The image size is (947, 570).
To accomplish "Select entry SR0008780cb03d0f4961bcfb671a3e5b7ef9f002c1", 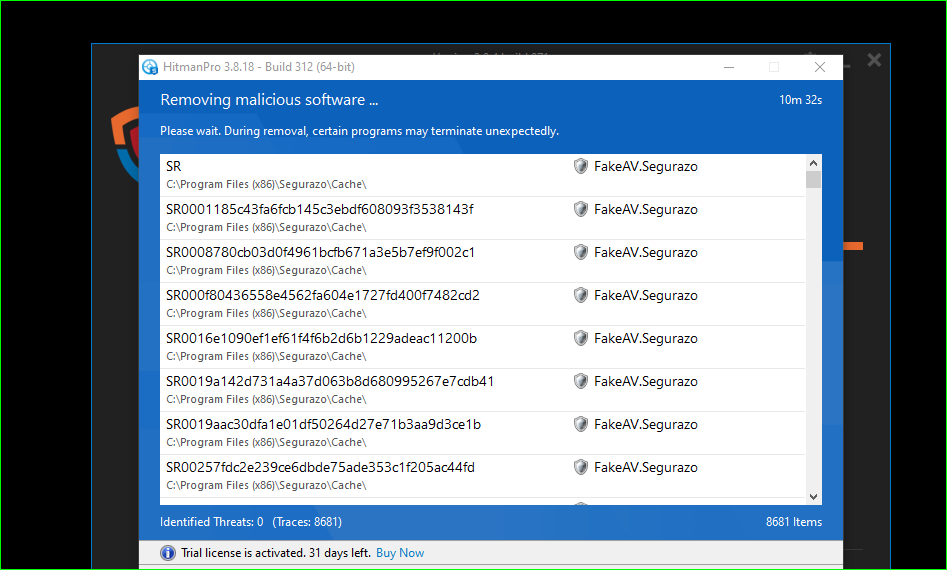I will click(483, 261).
